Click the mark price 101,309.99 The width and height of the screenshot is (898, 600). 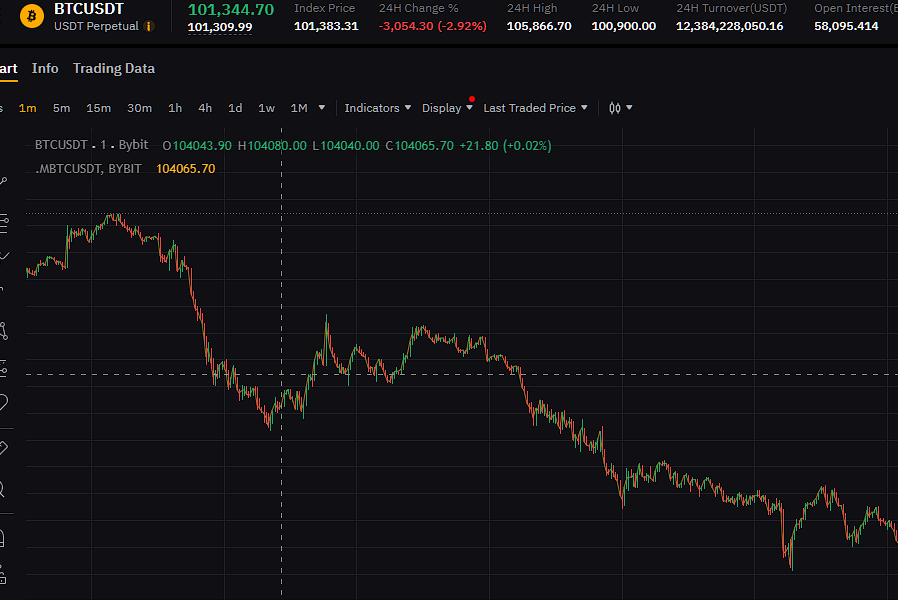click(220, 27)
